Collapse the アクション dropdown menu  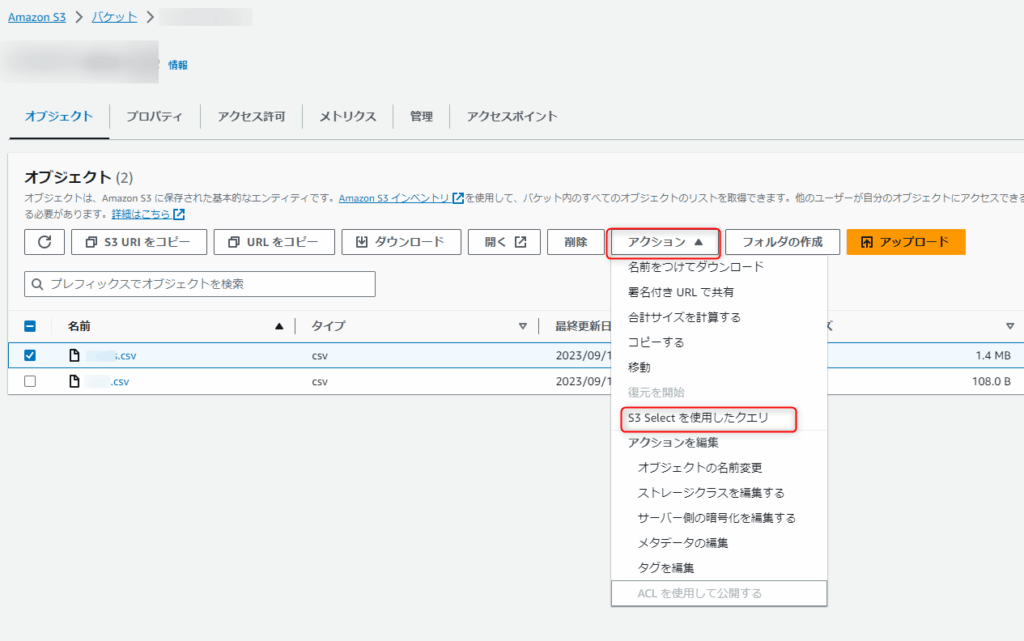click(x=664, y=242)
